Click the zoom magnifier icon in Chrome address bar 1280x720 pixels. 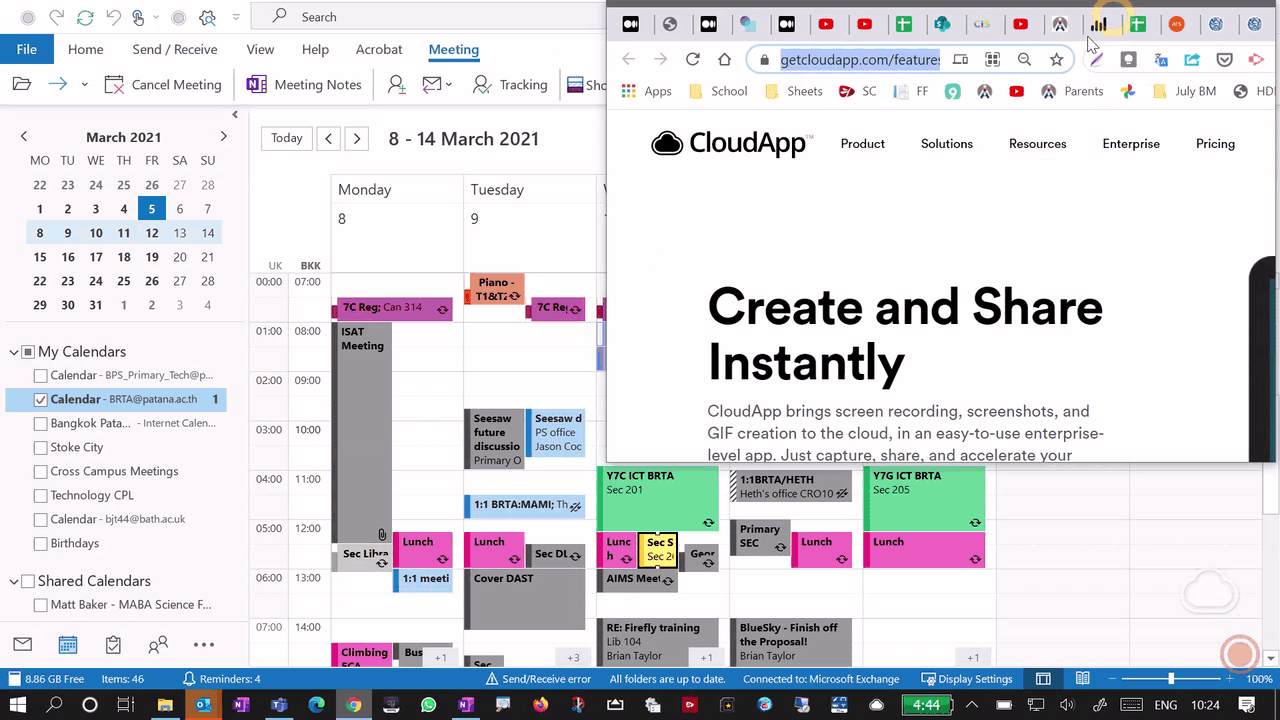click(x=1024, y=60)
